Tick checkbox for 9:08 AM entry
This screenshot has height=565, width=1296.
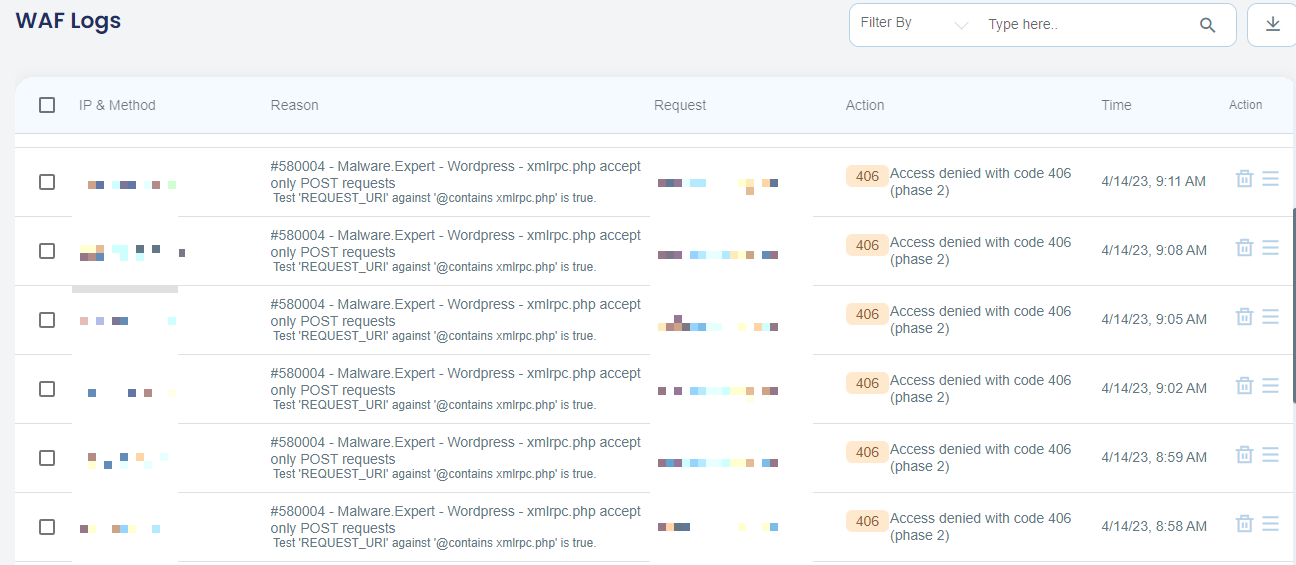click(47, 251)
